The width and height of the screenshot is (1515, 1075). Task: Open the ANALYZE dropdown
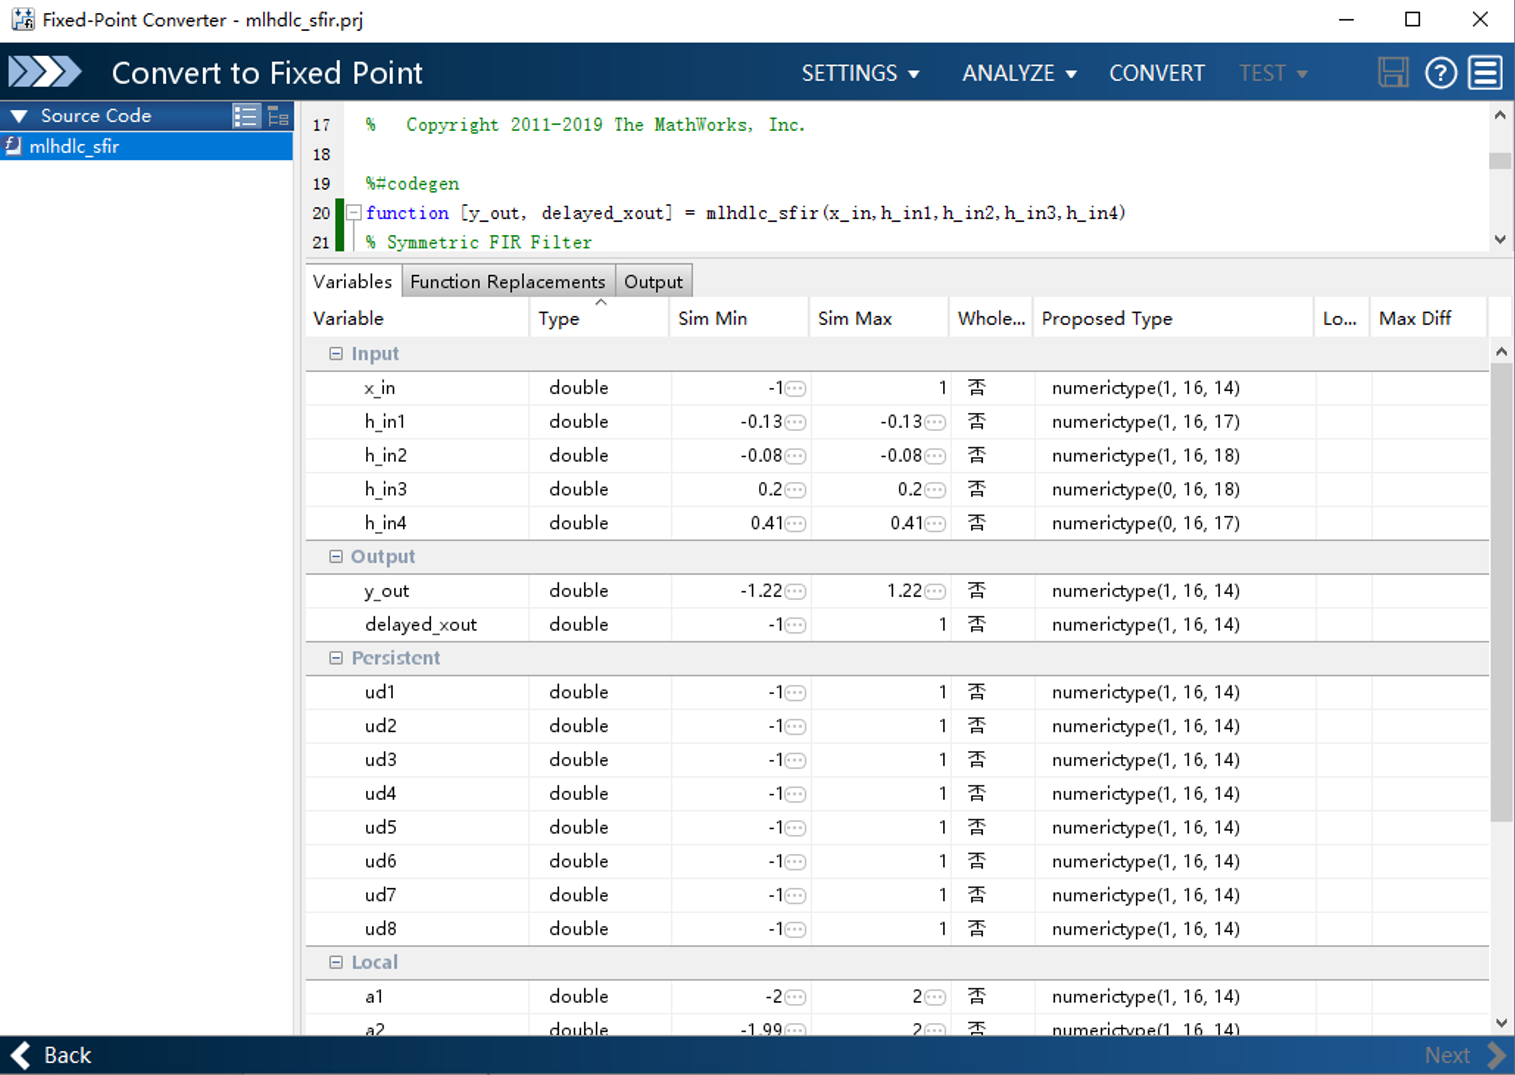(1019, 73)
